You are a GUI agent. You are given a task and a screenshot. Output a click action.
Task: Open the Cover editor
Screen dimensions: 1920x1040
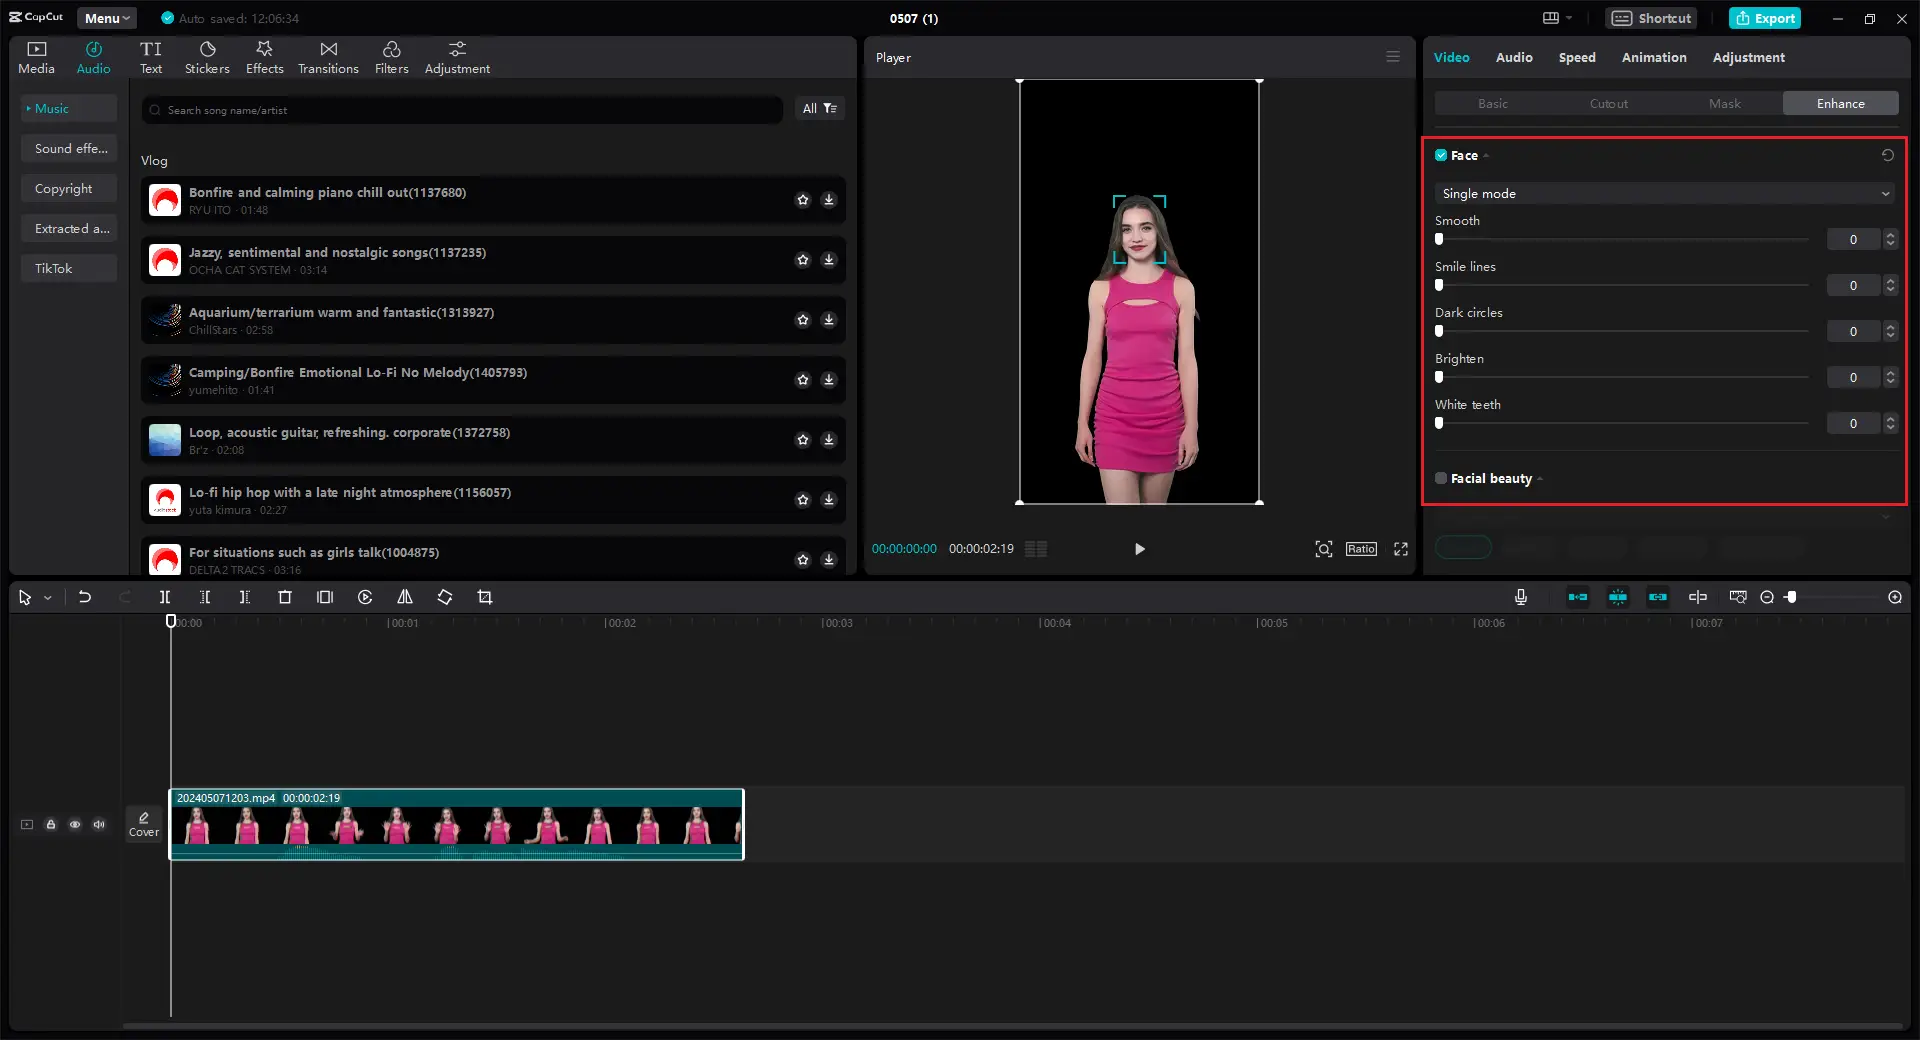143,825
